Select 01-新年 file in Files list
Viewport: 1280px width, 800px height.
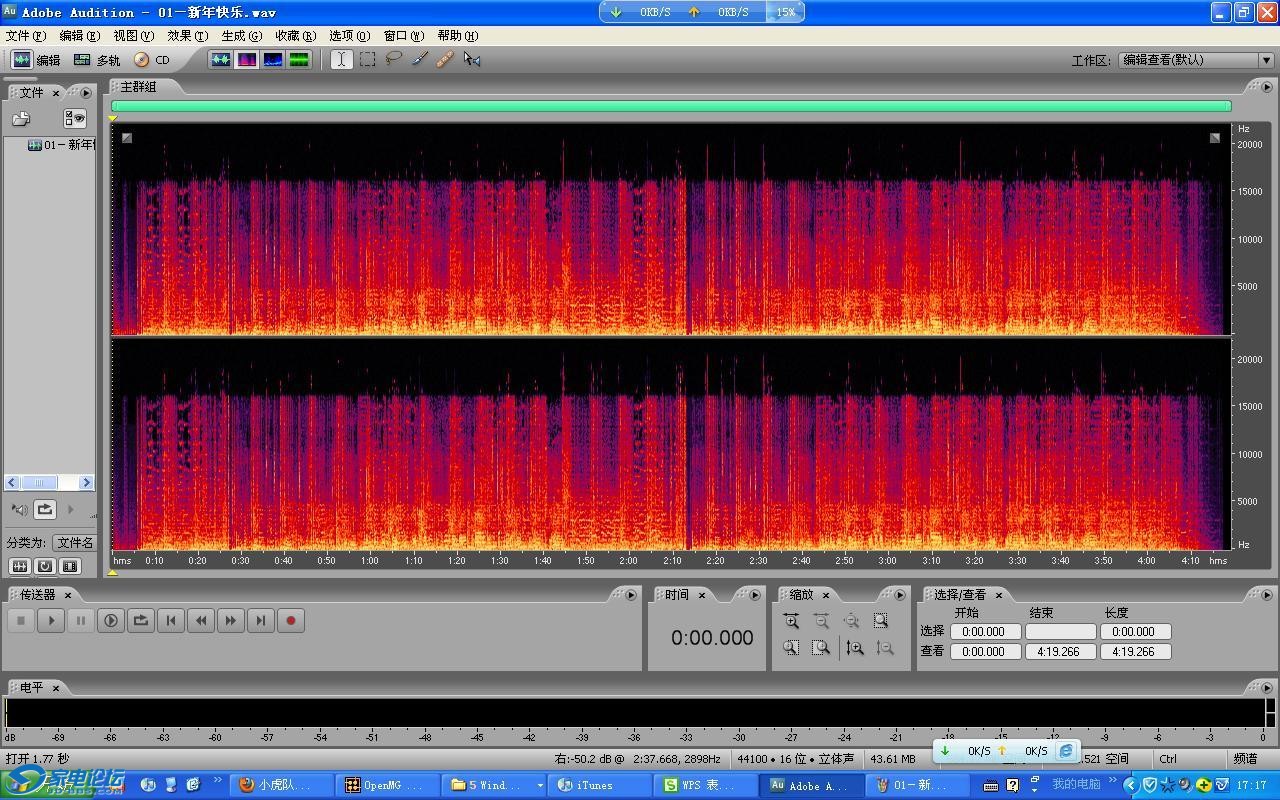(61, 145)
